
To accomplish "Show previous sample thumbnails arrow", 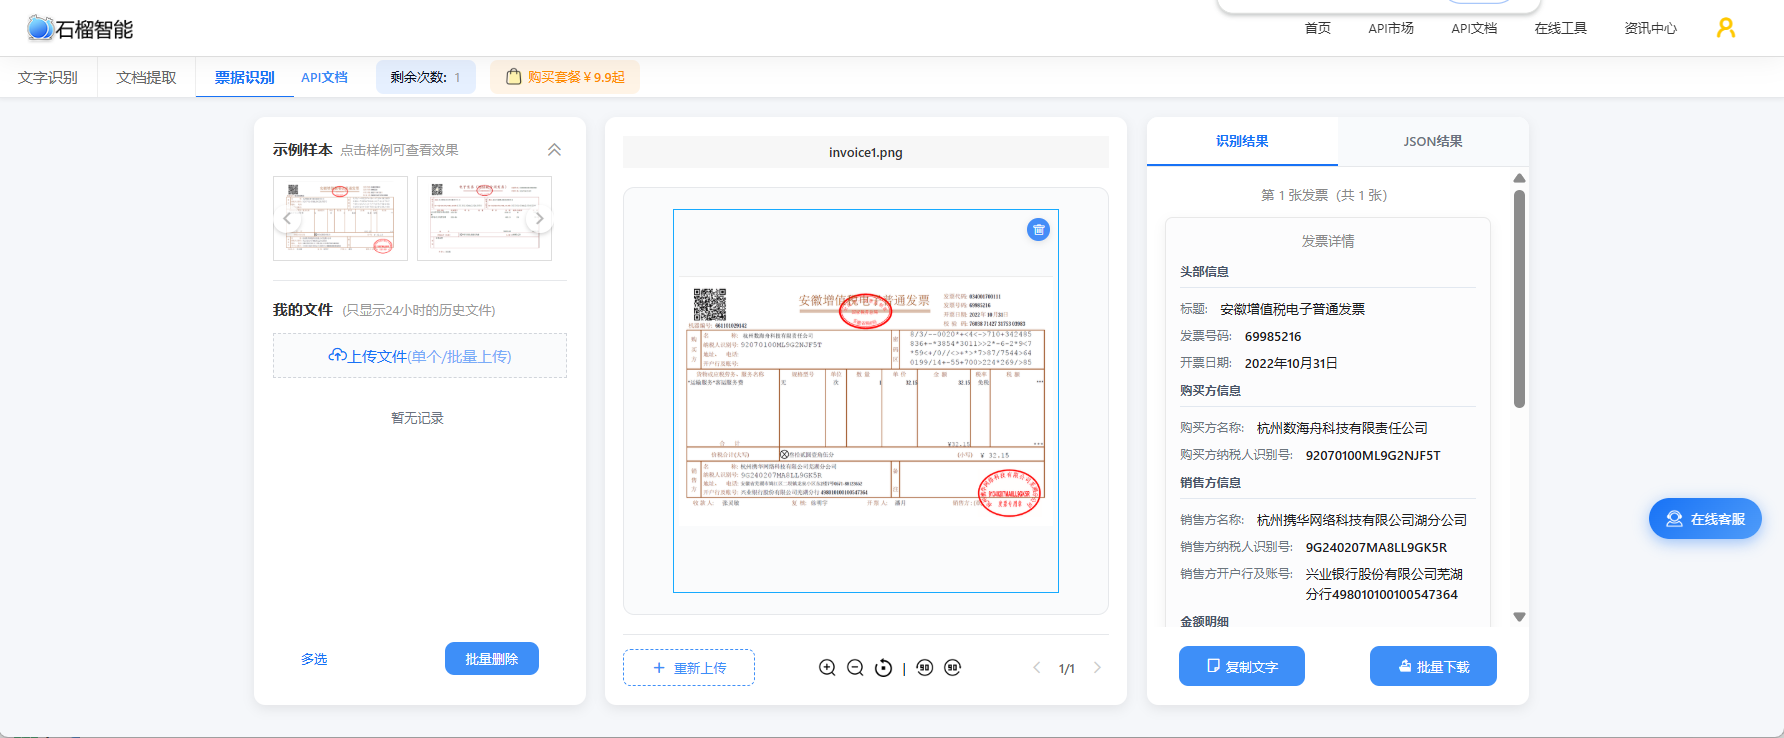I will click(x=287, y=218).
